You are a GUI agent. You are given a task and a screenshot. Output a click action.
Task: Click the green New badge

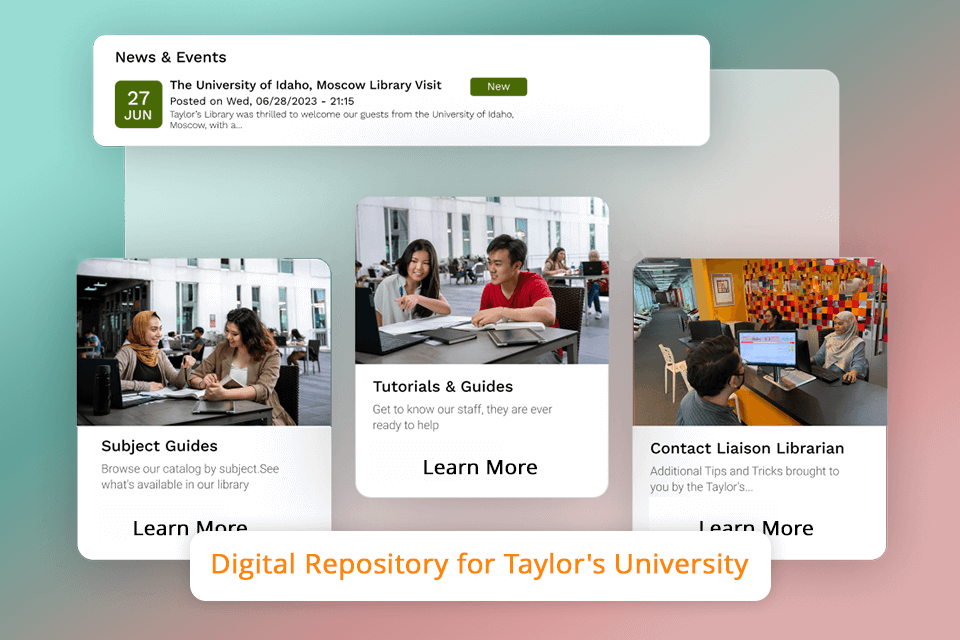click(498, 86)
